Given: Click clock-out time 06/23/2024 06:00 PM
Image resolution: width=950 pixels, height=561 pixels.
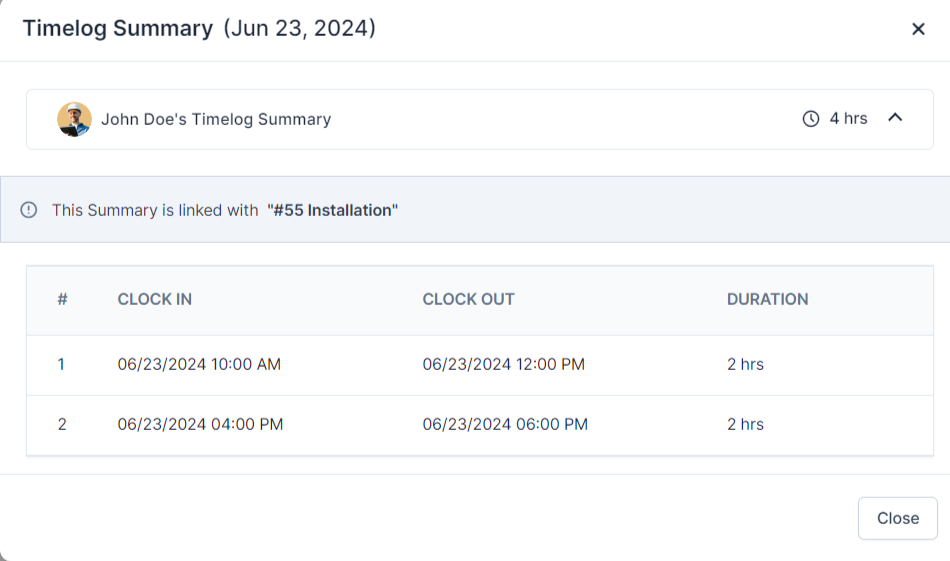Looking at the screenshot, I should [505, 424].
